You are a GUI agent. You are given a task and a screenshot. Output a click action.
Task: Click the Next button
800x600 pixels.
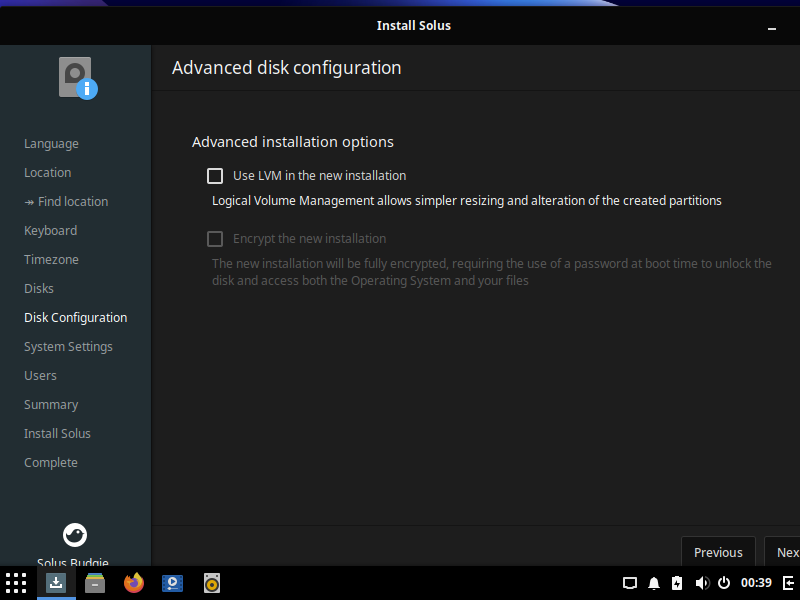point(782,552)
